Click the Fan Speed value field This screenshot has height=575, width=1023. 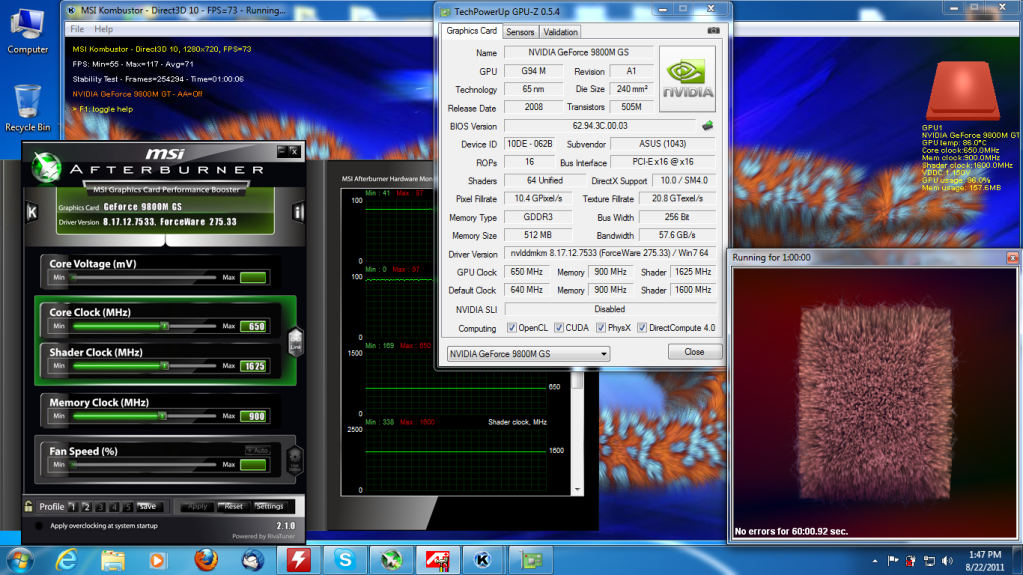pos(253,465)
